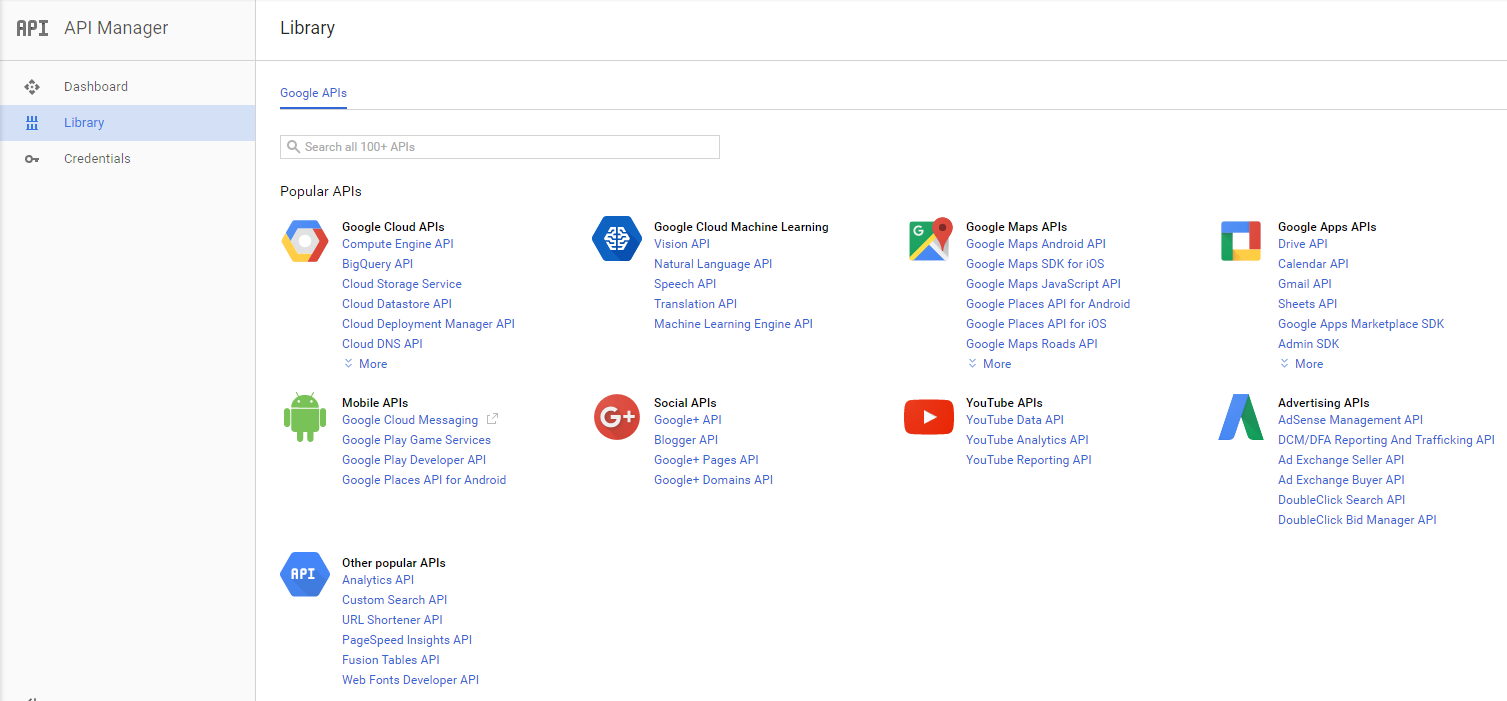Click the Android robot icon
The image size is (1507, 701).
305,417
